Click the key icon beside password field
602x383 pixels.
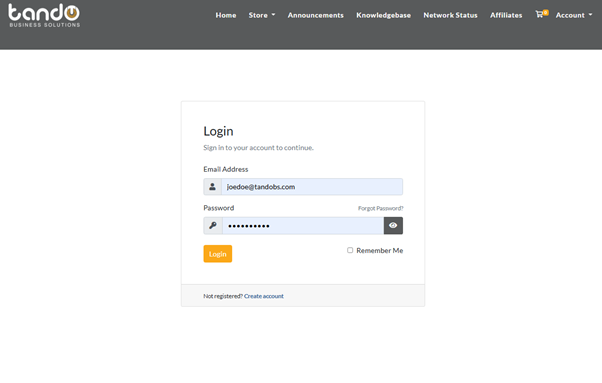tap(213, 226)
